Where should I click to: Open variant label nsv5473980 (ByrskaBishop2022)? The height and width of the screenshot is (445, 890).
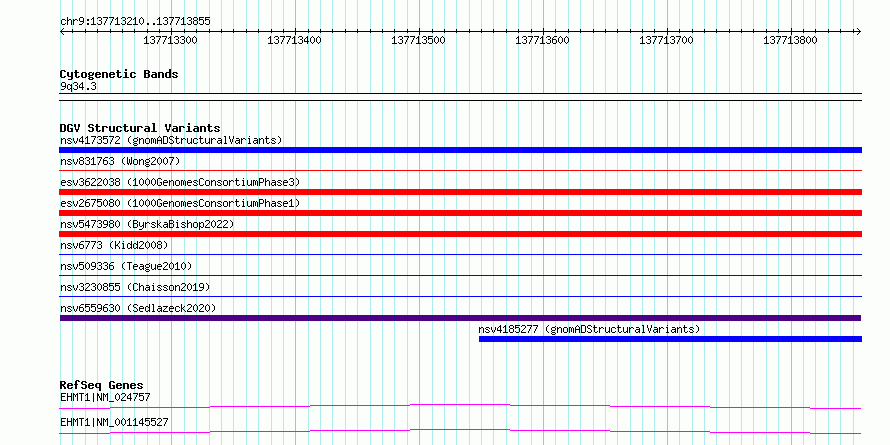coord(147,224)
